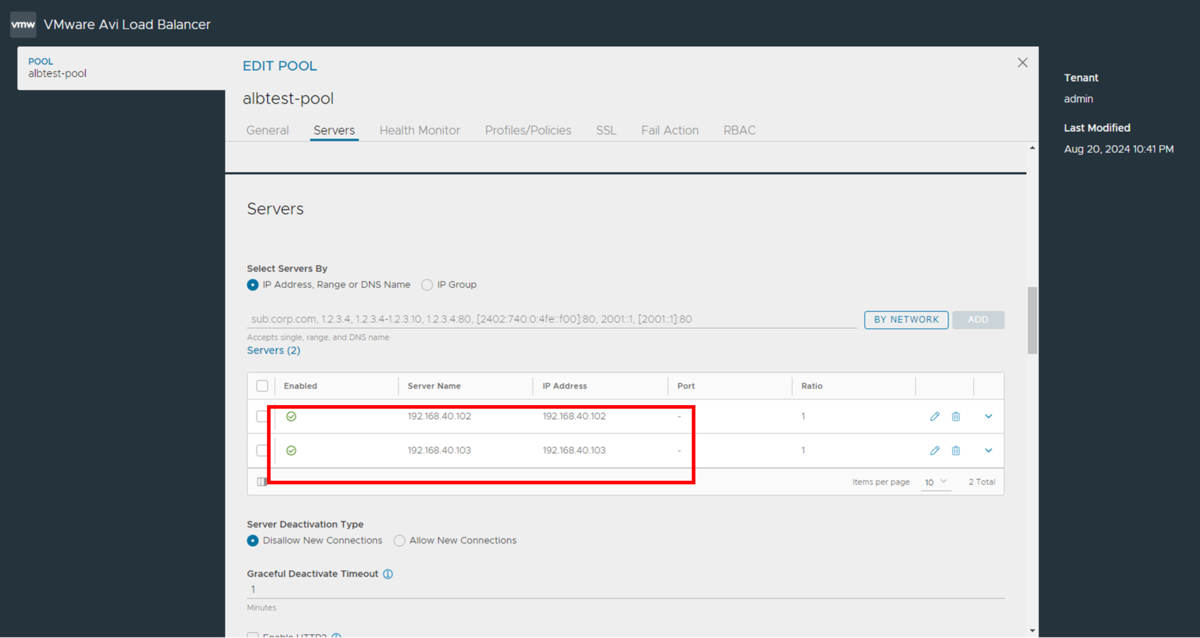
Task: Open the Profiles/Policies tab
Action: pyautogui.click(x=528, y=130)
